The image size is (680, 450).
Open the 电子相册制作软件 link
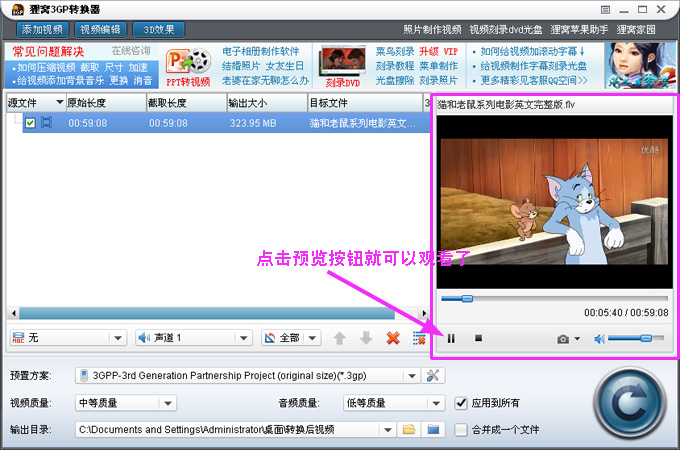click(260, 52)
